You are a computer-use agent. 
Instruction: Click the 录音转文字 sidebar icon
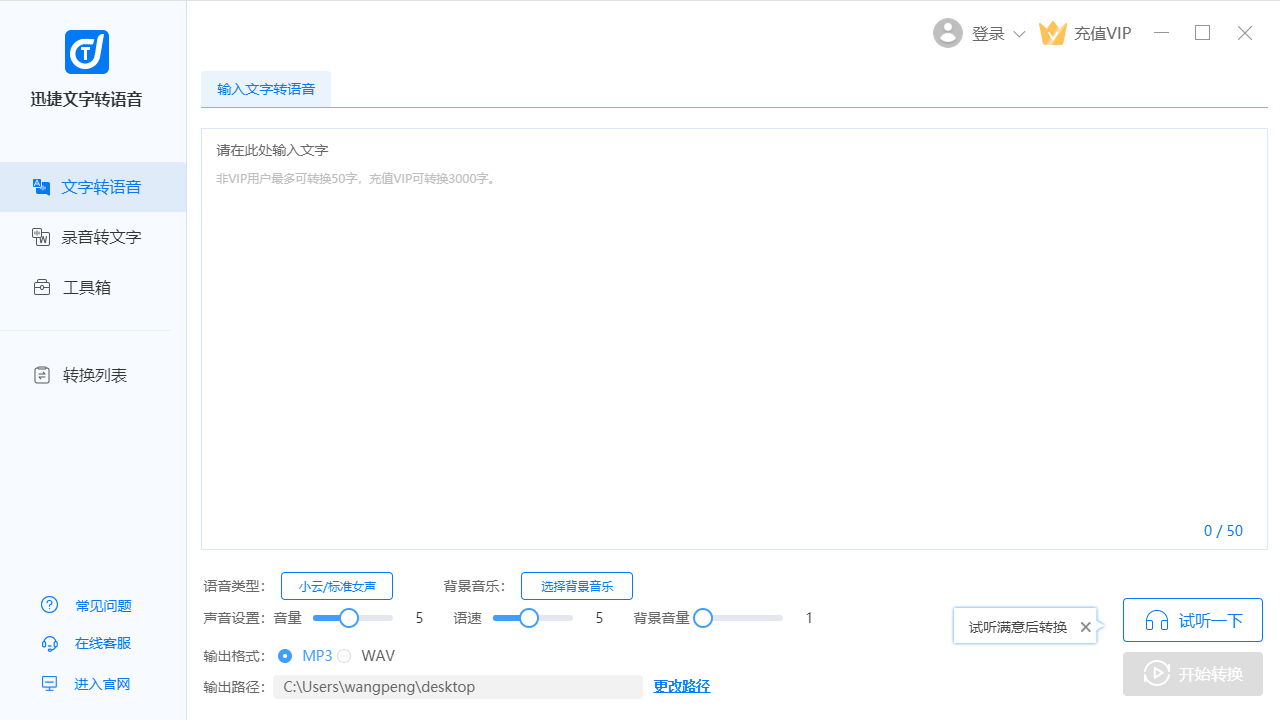[41, 237]
